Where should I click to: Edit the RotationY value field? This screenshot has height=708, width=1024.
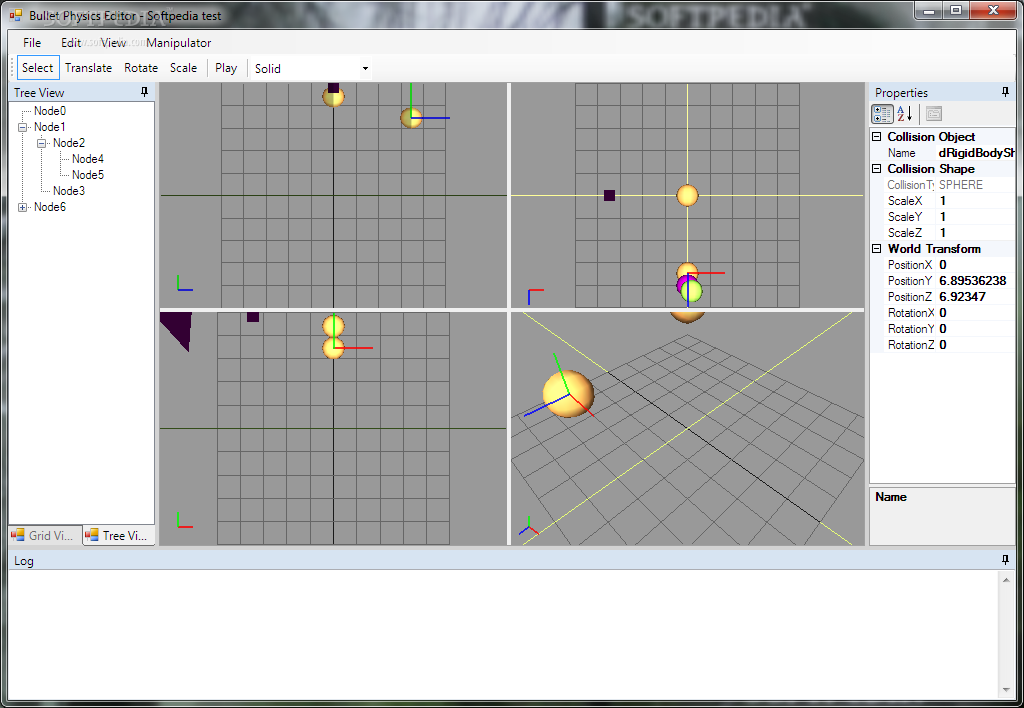coord(976,329)
